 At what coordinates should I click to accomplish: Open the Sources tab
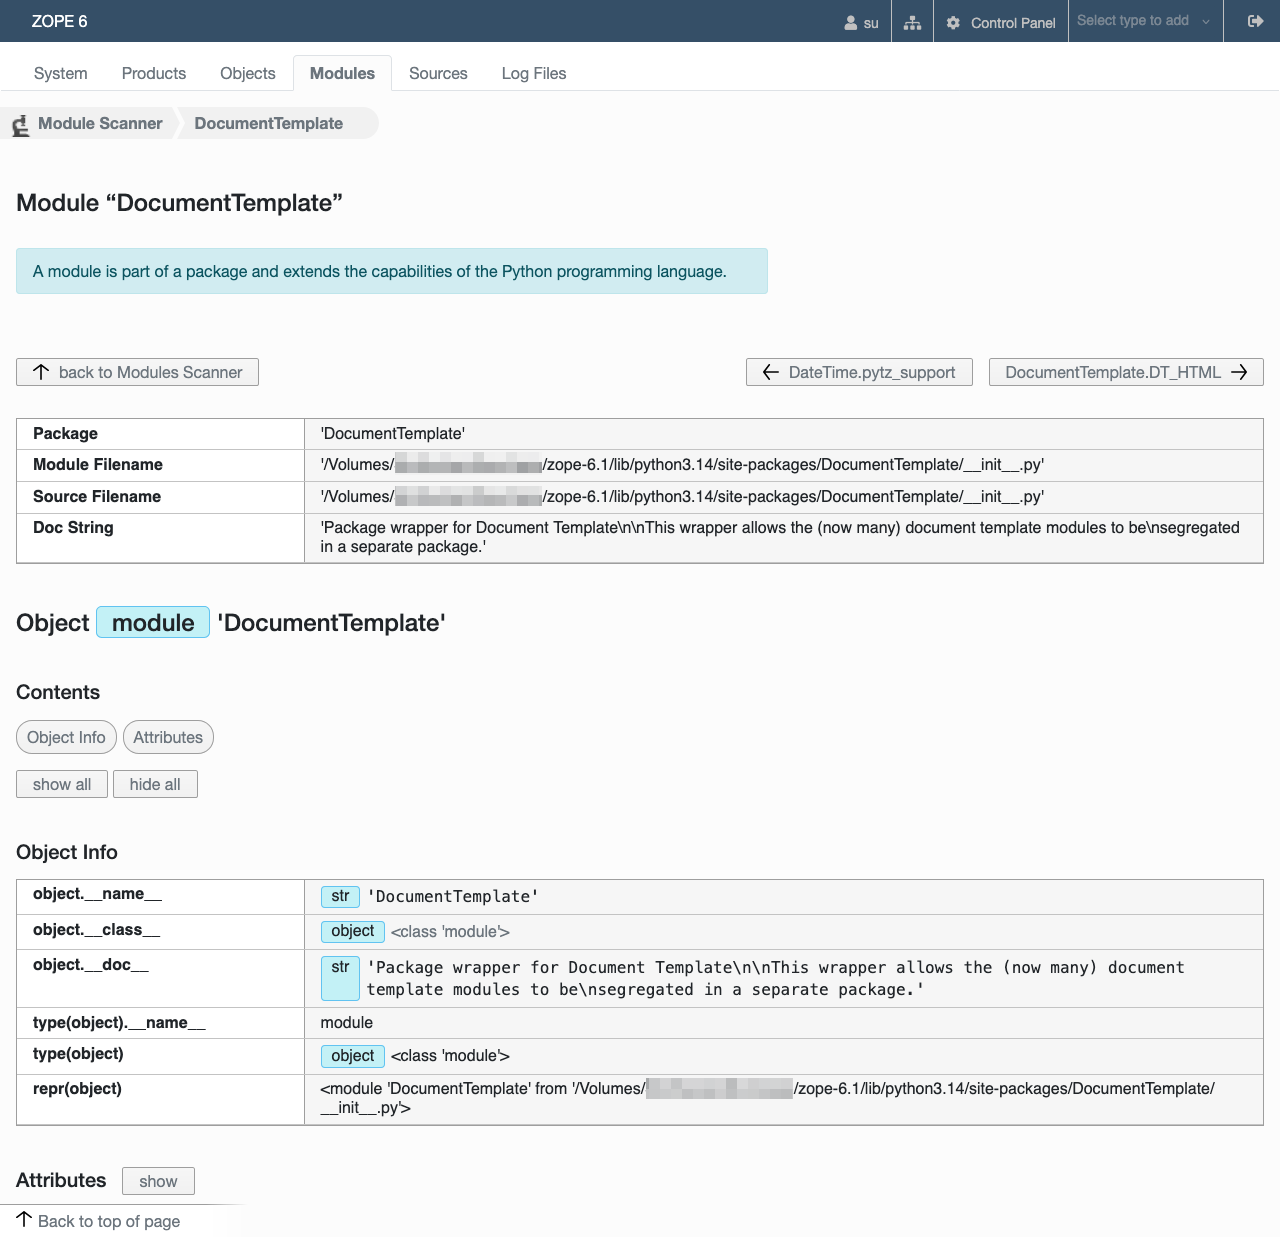tap(438, 73)
